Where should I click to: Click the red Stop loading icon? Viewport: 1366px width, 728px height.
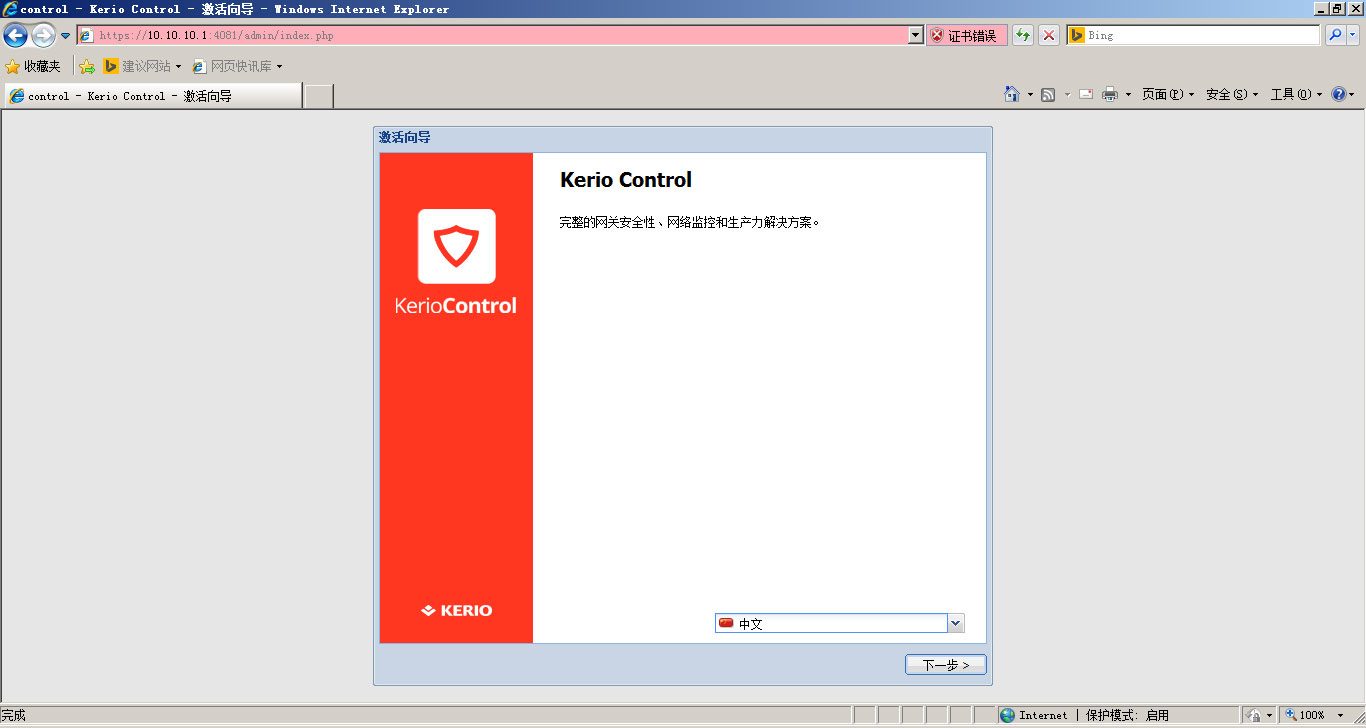[1049, 35]
